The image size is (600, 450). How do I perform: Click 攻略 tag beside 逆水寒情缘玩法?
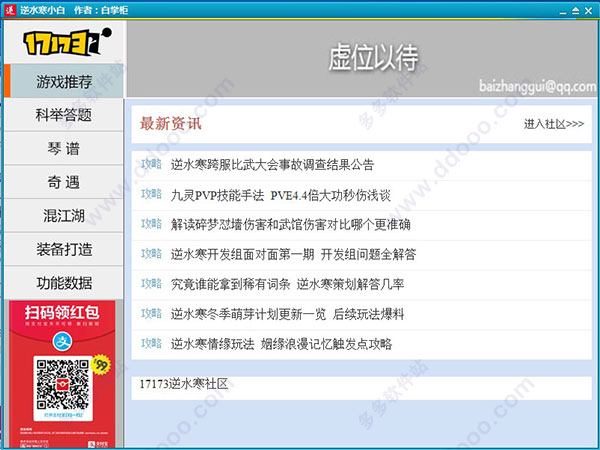pos(152,343)
